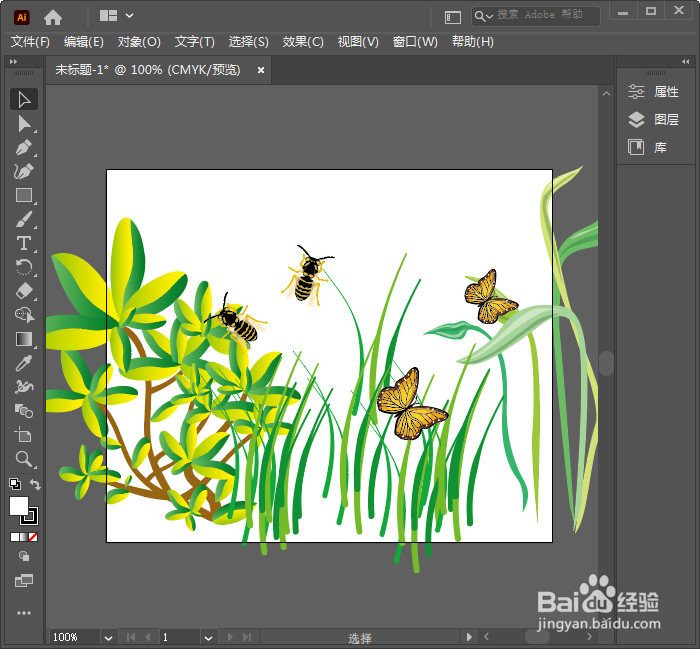This screenshot has width=700, height=649.
Task: Open the 编辑(E) menu
Action: (x=83, y=42)
